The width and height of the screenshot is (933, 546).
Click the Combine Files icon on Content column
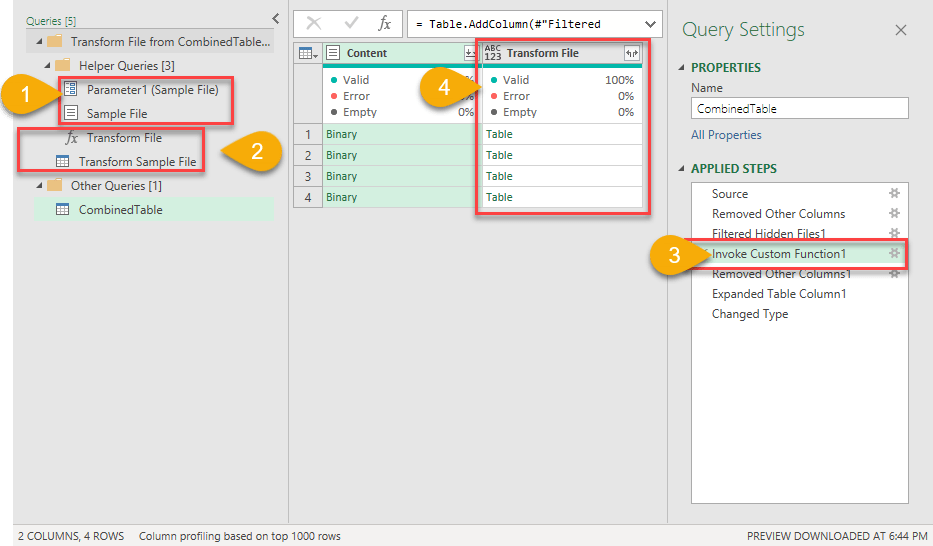pos(470,53)
